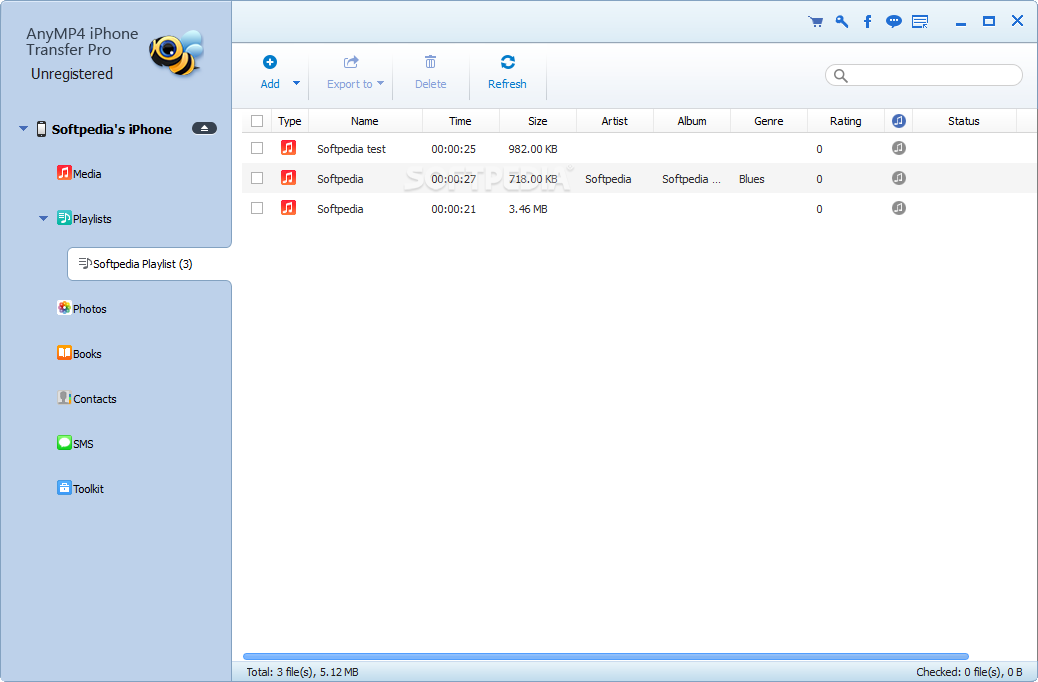Screen dimensions: 1038x682
Task: Click the Blues genre cell
Action: click(x=751, y=179)
